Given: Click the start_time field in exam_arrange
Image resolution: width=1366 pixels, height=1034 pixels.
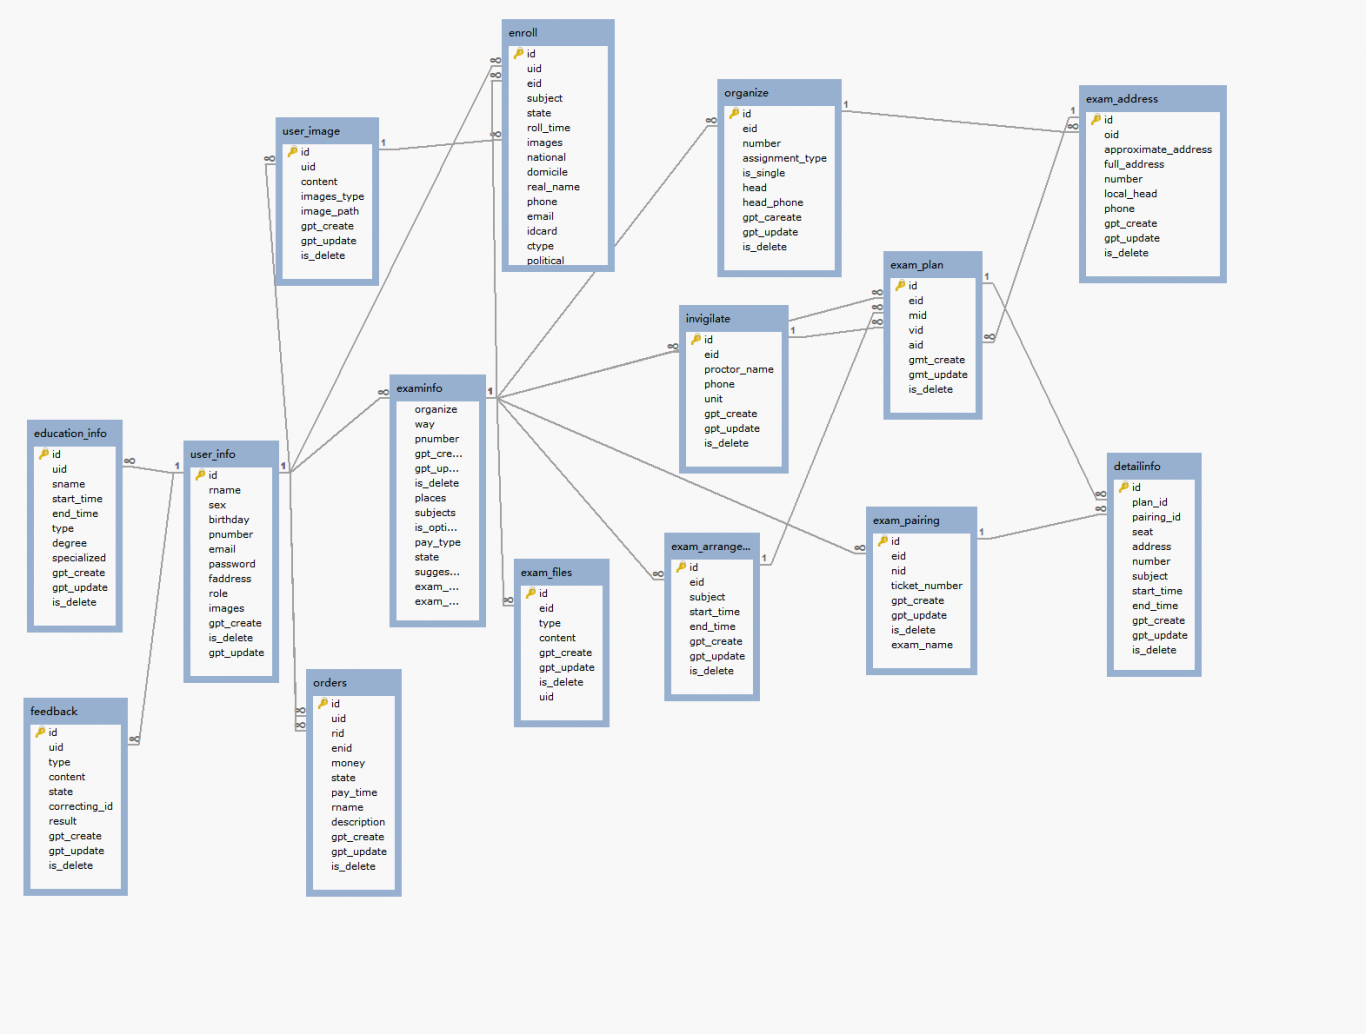Looking at the screenshot, I should coord(714,612).
